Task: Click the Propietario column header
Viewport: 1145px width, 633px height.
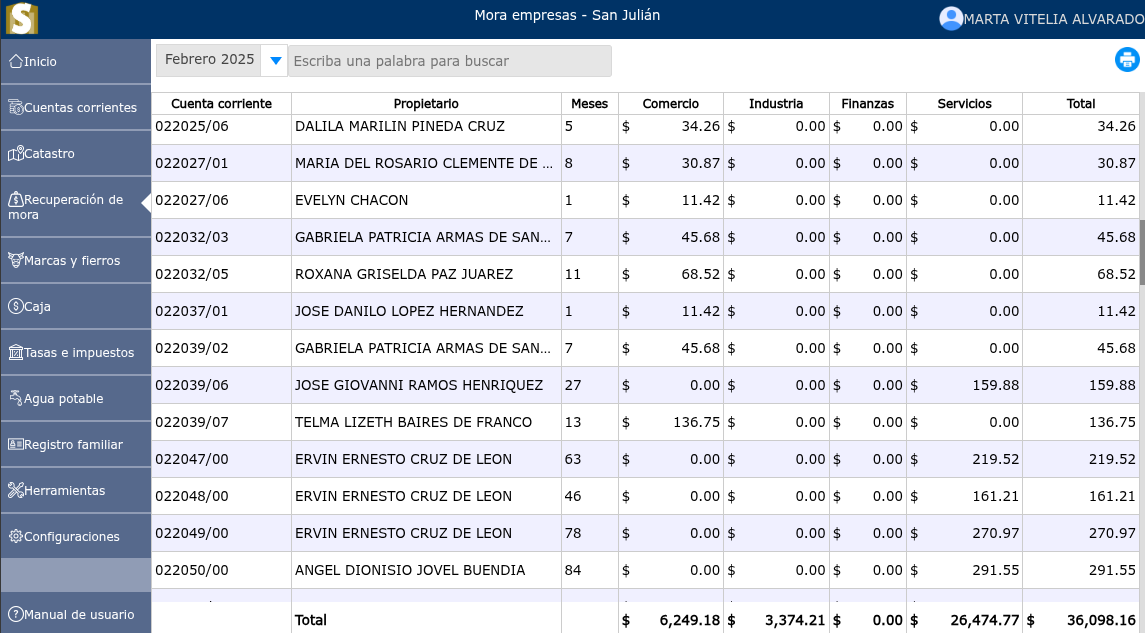Action: 425,103
